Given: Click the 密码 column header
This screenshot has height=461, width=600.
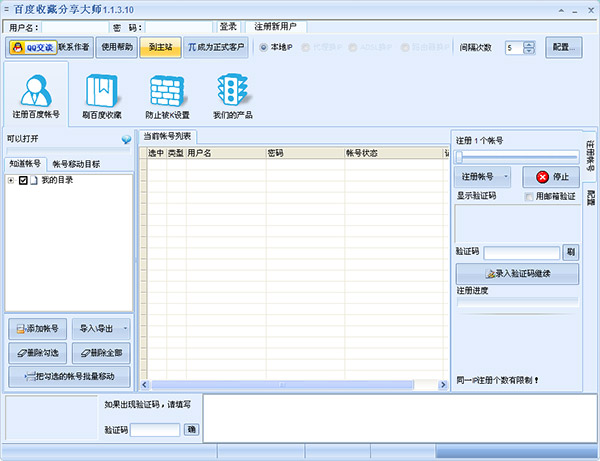Looking at the screenshot, I should coord(305,153).
